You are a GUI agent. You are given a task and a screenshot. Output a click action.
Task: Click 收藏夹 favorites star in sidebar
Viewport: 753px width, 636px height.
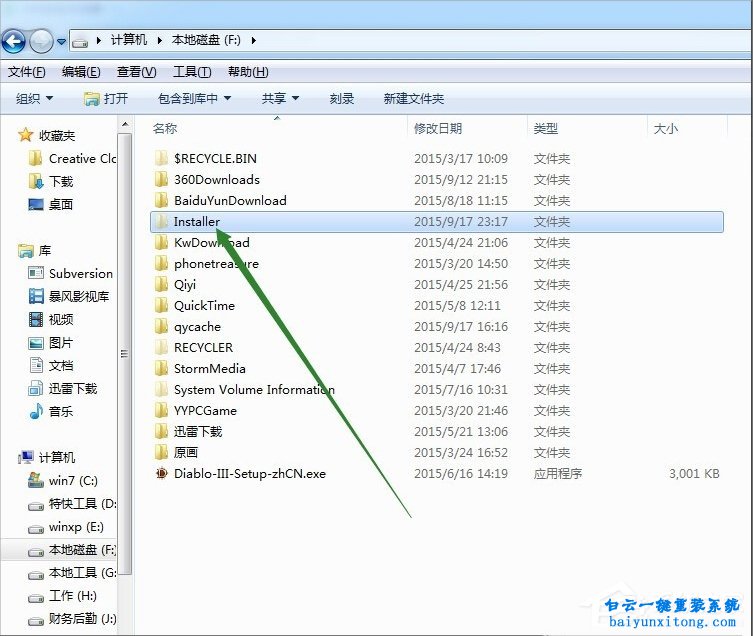tap(25, 135)
